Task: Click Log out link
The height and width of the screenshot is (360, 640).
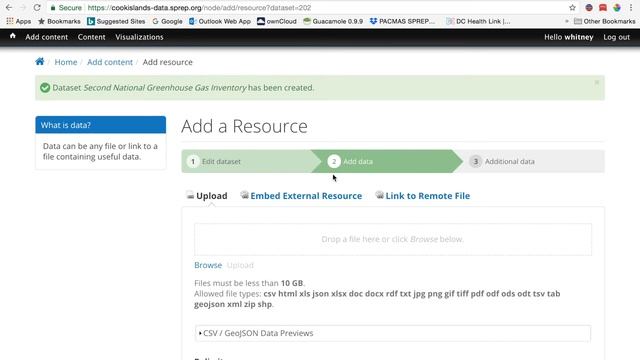Action: click(616, 37)
